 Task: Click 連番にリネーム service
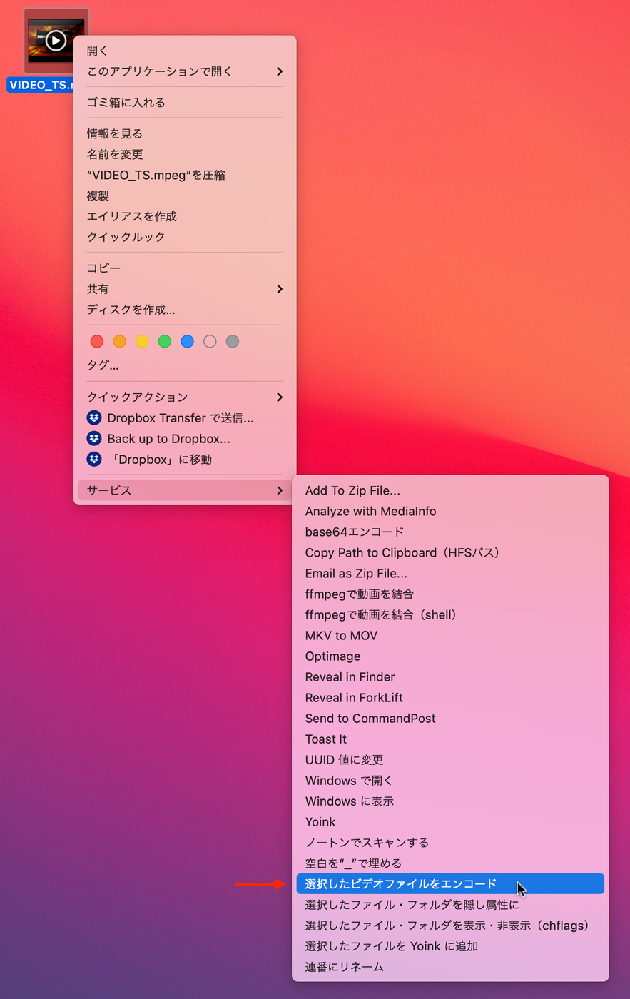click(450, 967)
